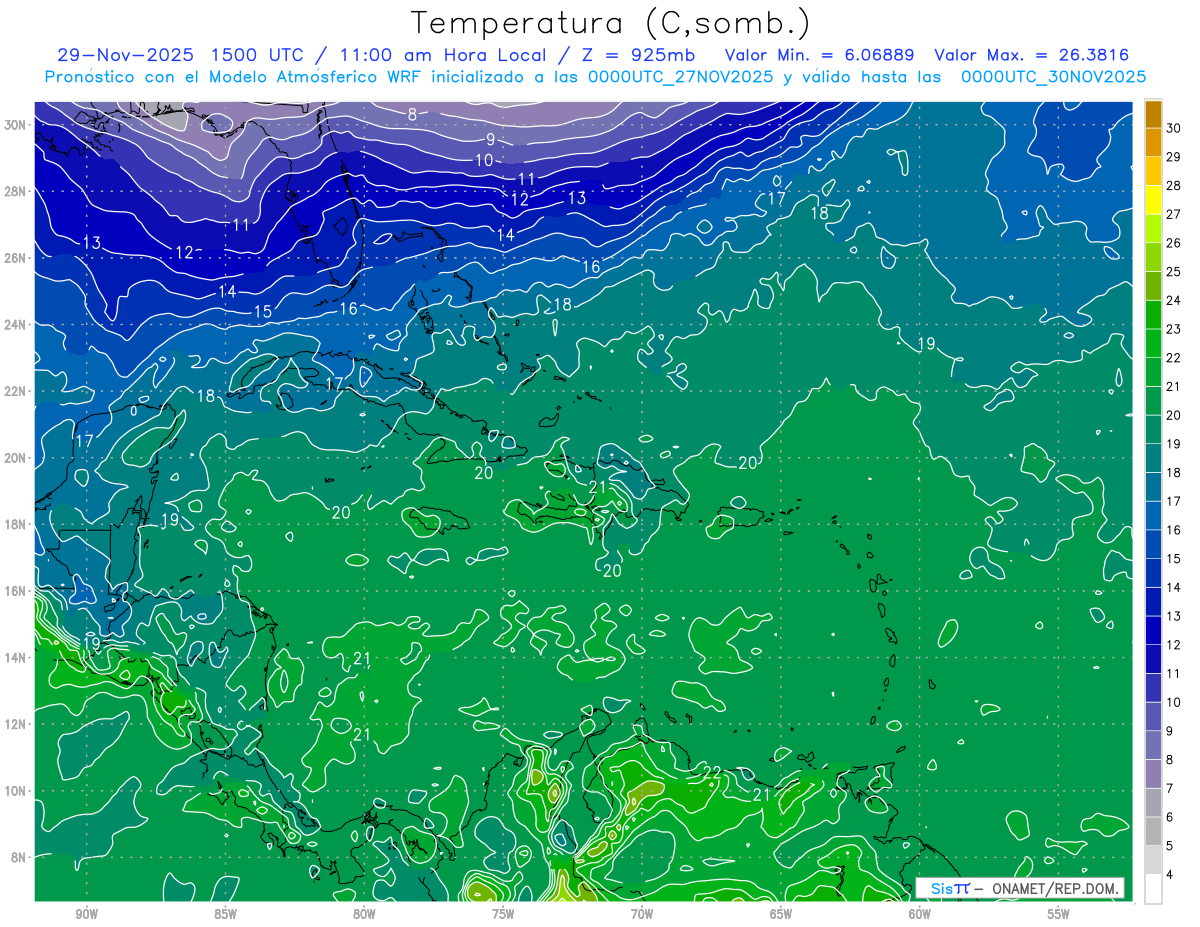Click the '15' contour label on the map

262,312
